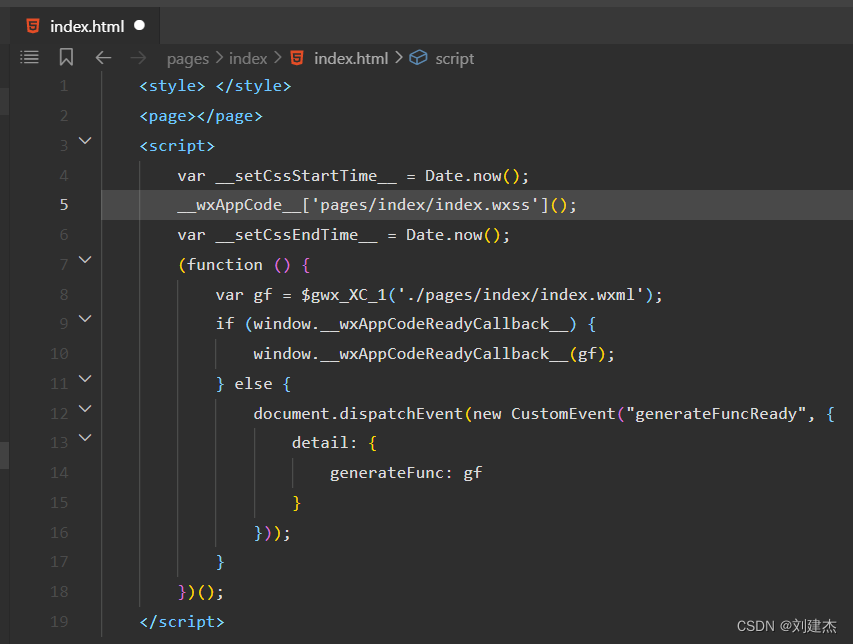The width and height of the screenshot is (853, 644).
Task: Click the else keyword on line 11
Action: (254, 384)
